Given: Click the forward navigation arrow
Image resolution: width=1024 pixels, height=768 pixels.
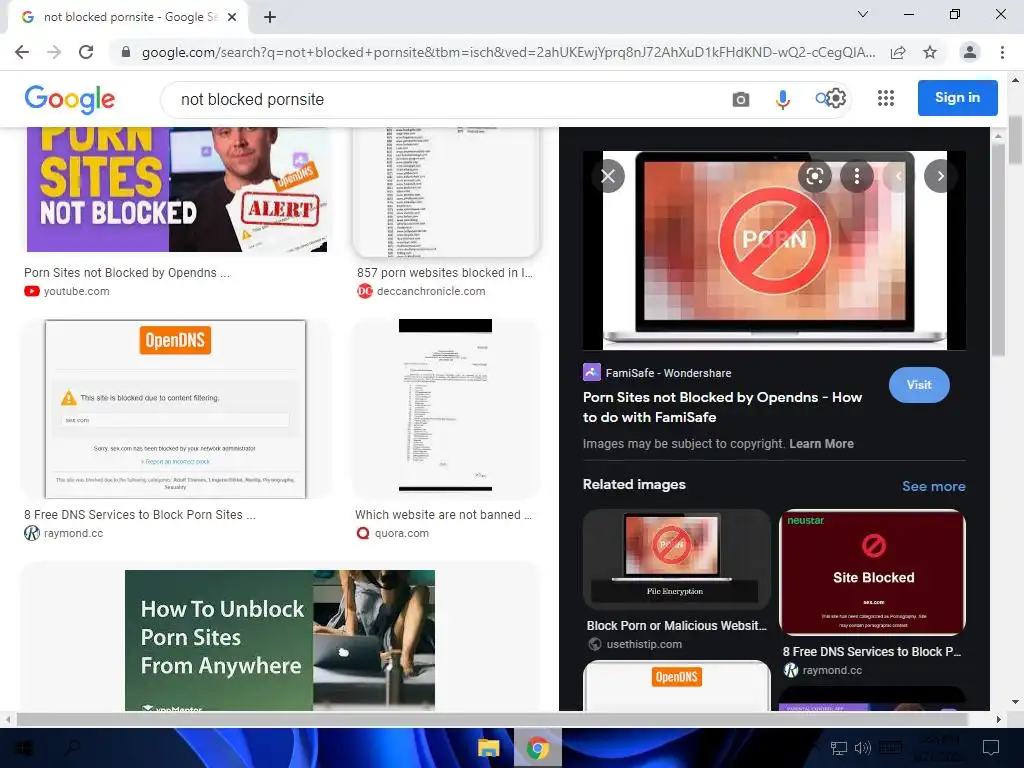Looking at the screenshot, I should [x=54, y=52].
